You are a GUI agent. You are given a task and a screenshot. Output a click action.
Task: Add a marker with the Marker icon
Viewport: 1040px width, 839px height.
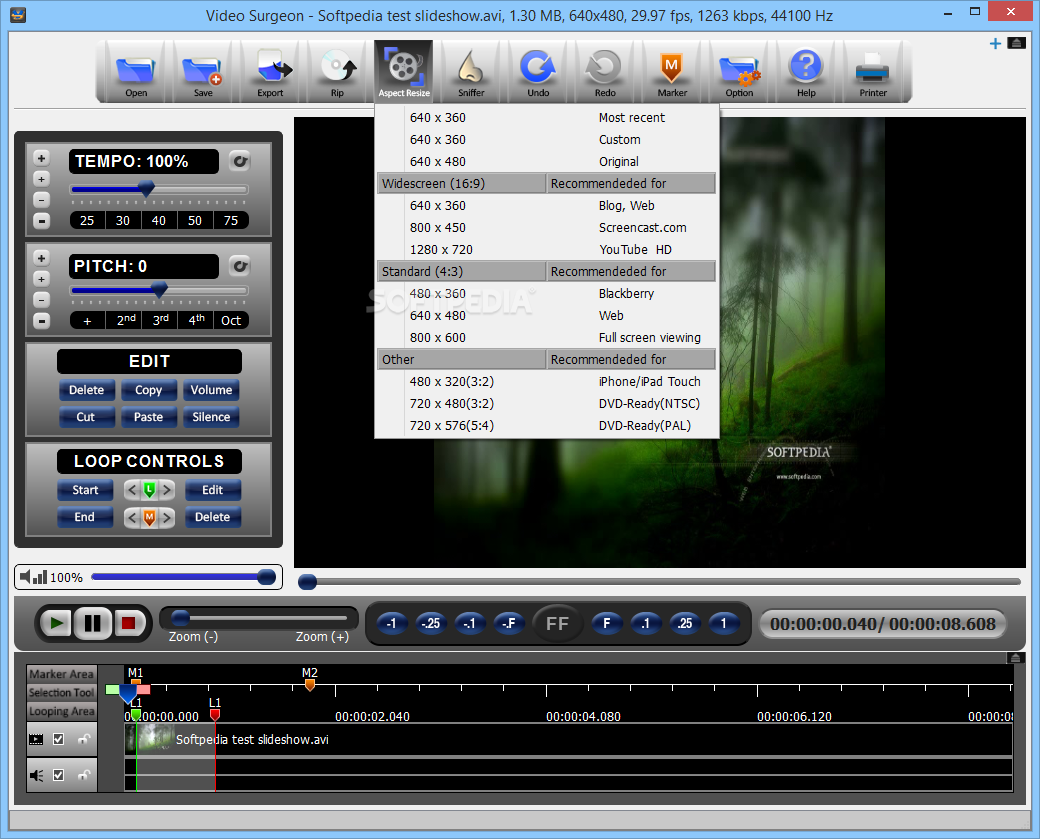(x=672, y=72)
